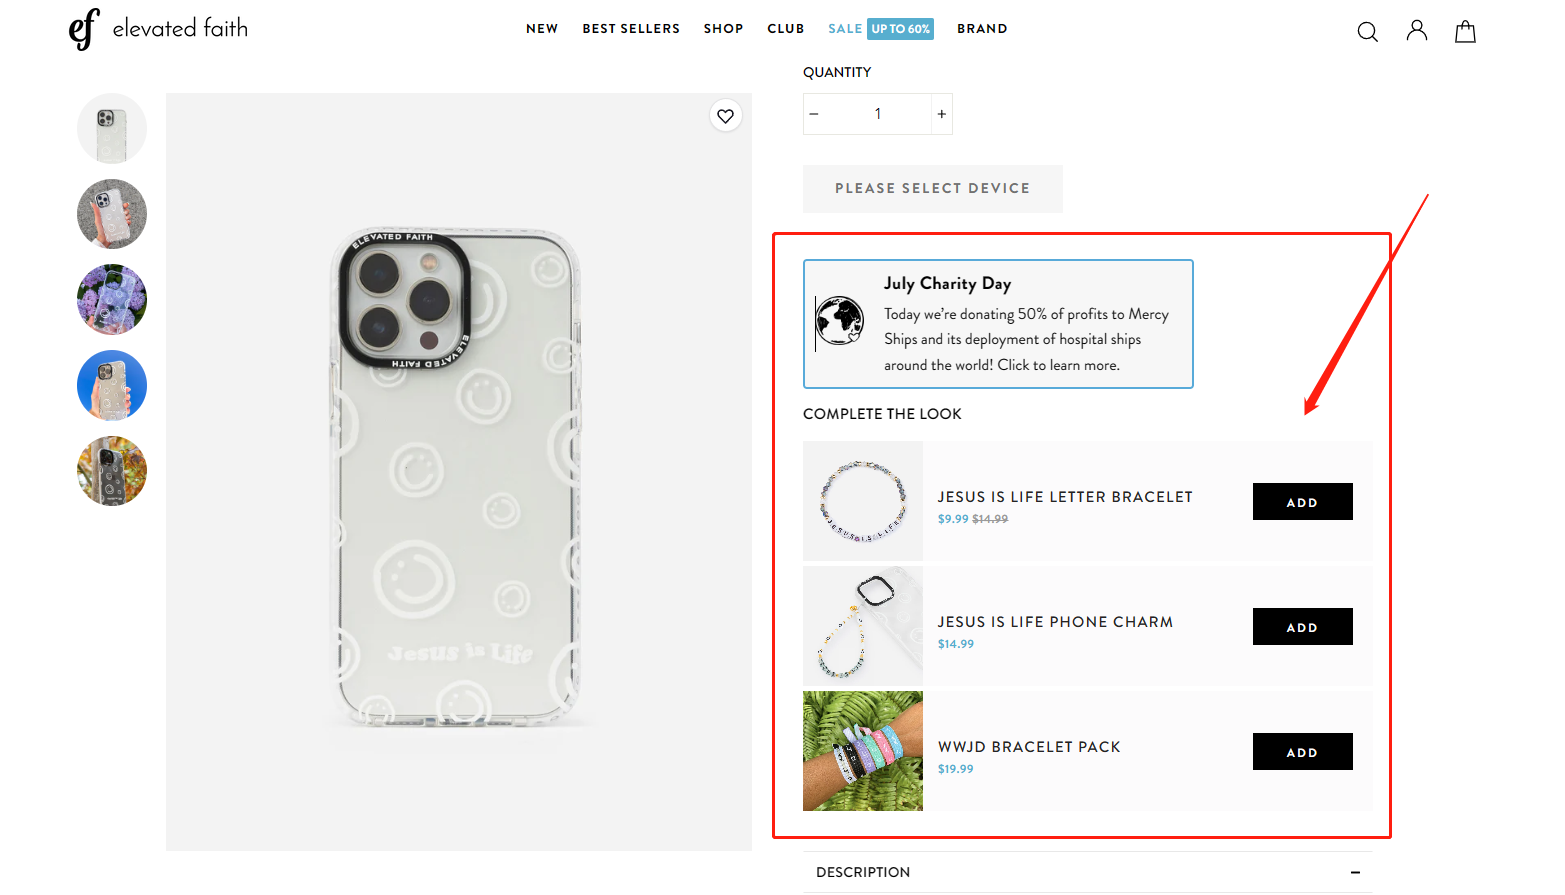This screenshot has width=1565, height=895.
Task: Open the NEW menu item
Action: point(542,29)
